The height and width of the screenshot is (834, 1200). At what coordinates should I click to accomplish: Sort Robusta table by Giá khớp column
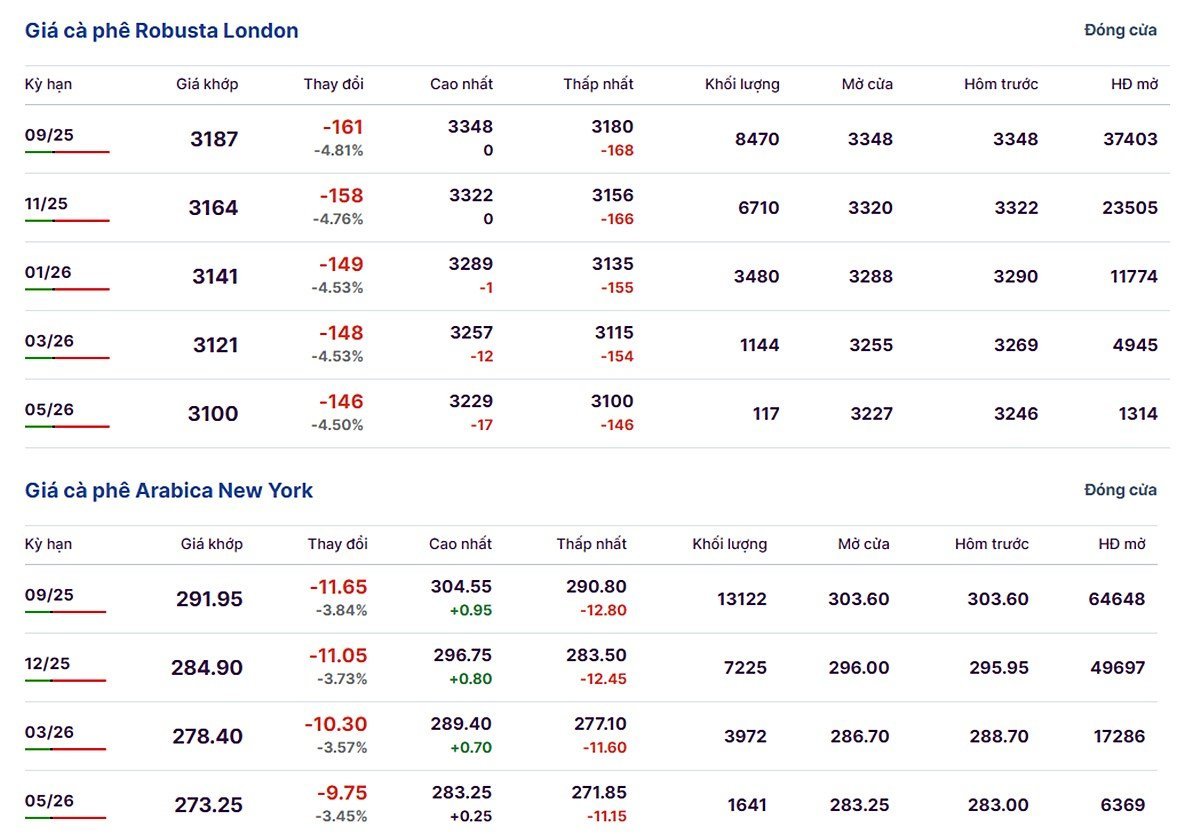tap(207, 84)
